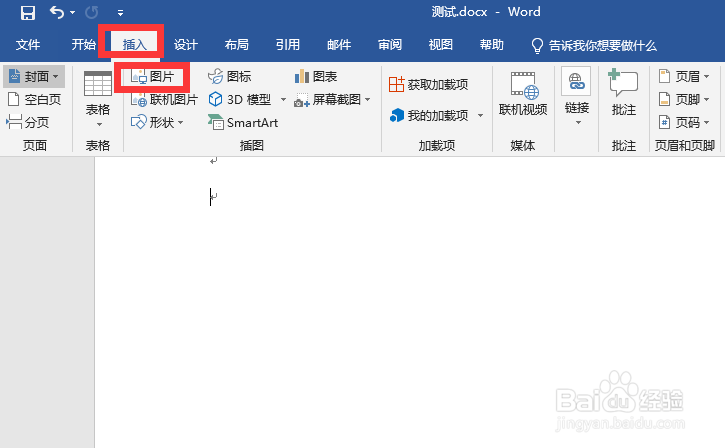Open the 形状 shapes gallery

[x=157, y=123]
